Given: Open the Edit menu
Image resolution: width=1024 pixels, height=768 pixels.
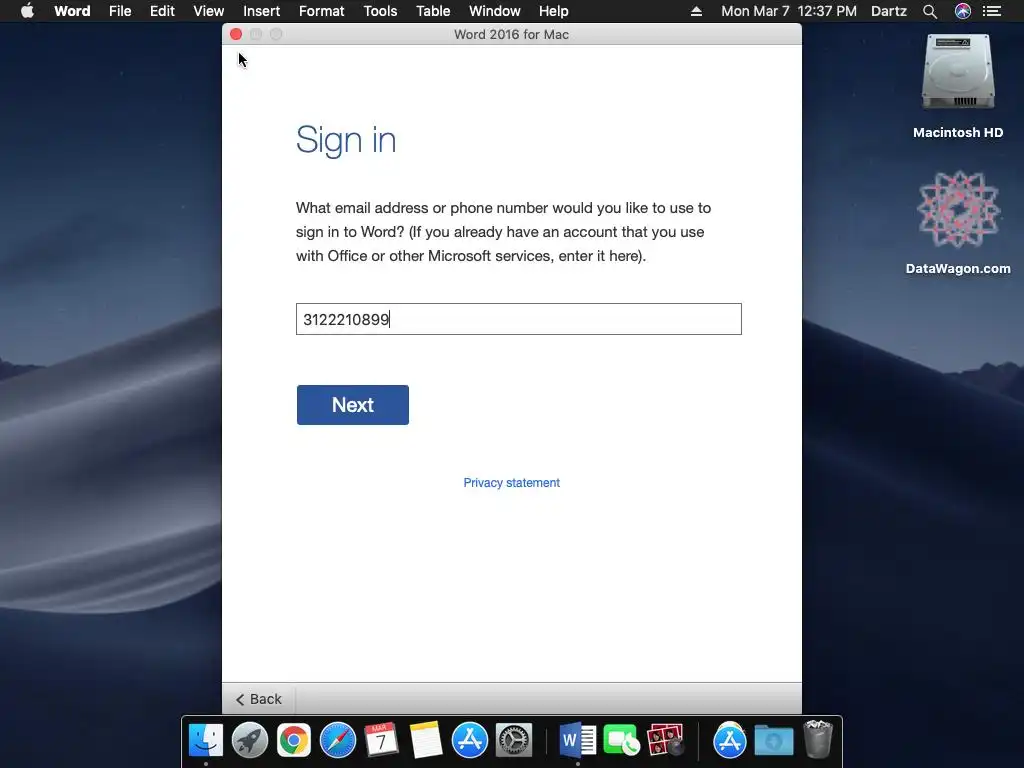Looking at the screenshot, I should pyautogui.click(x=162, y=11).
